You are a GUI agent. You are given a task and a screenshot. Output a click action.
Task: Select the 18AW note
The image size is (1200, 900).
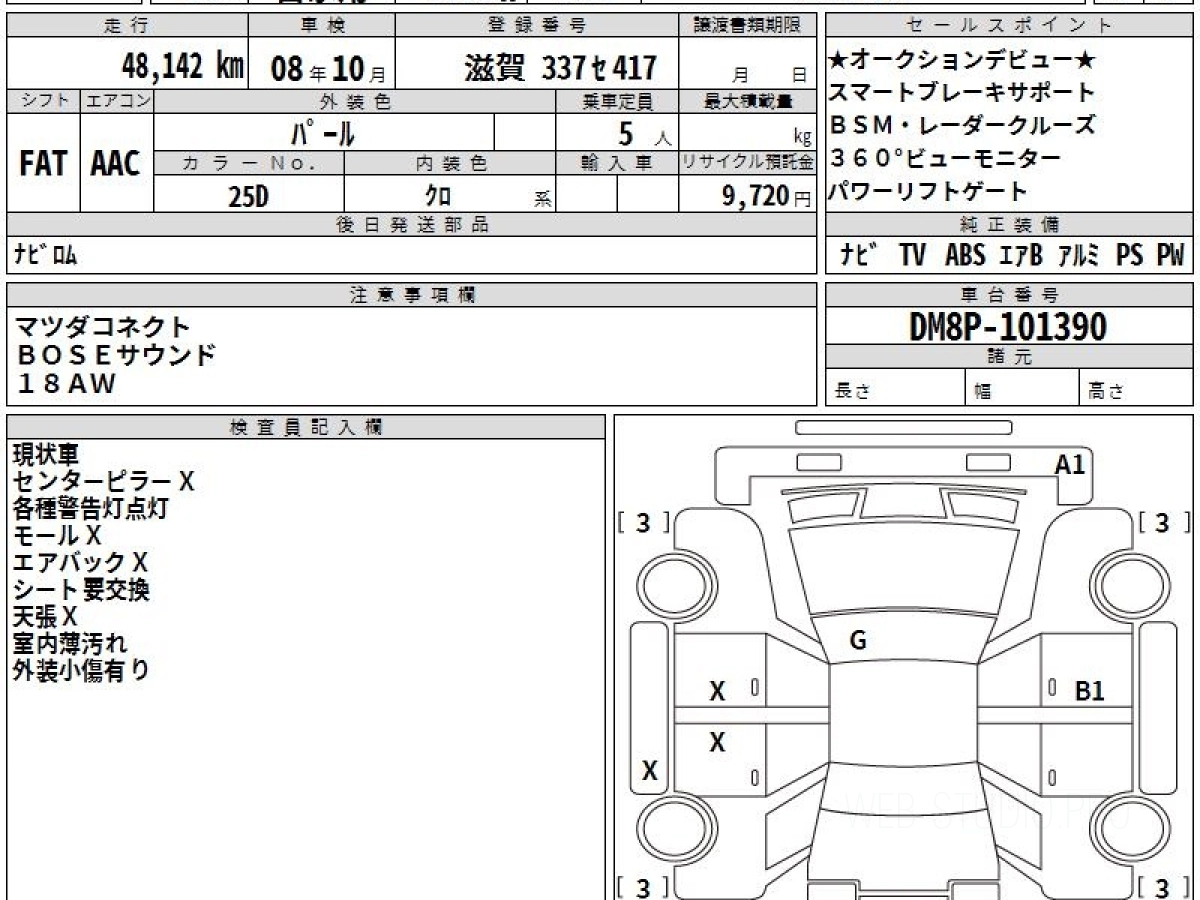pos(66,383)
